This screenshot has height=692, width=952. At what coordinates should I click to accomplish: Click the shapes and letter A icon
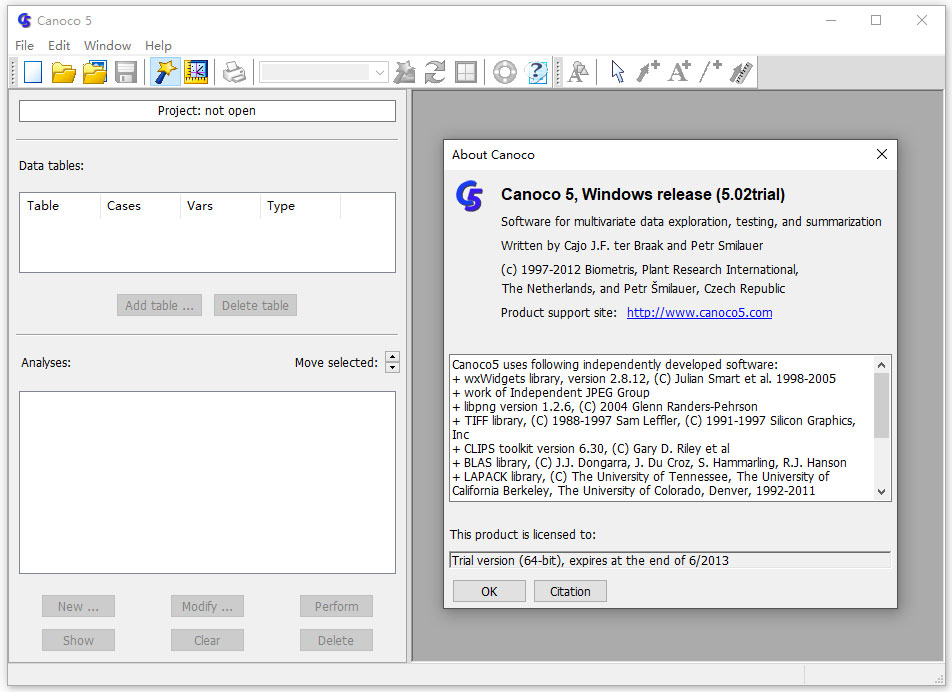click(x=578, y=72)
